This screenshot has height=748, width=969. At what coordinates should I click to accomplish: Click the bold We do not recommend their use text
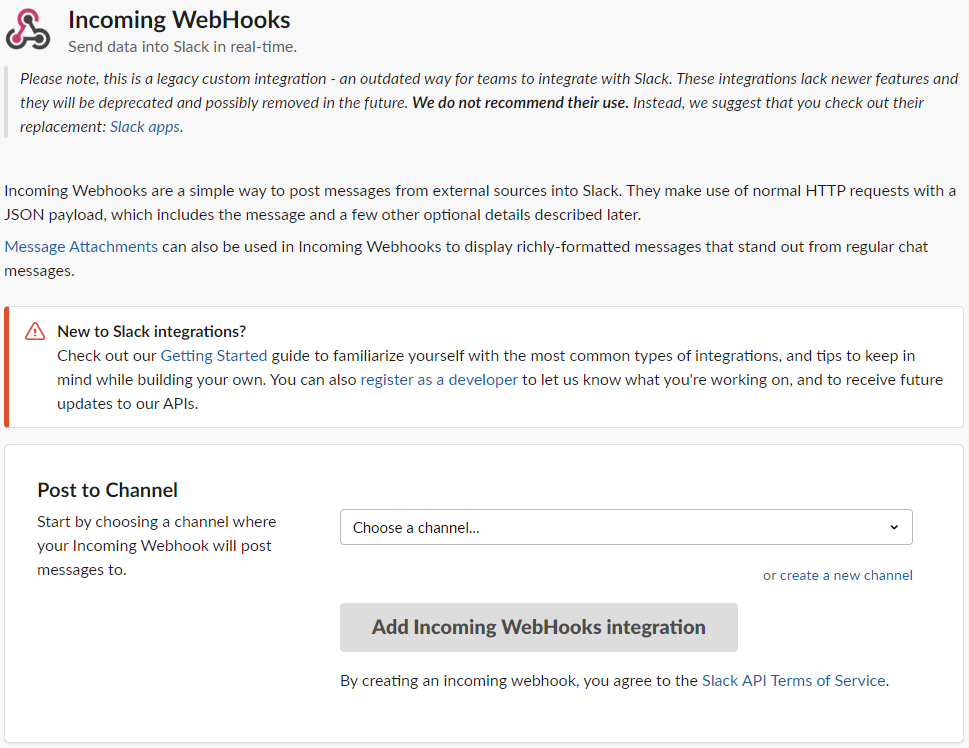pyautogui.click(x=521, y=102)
